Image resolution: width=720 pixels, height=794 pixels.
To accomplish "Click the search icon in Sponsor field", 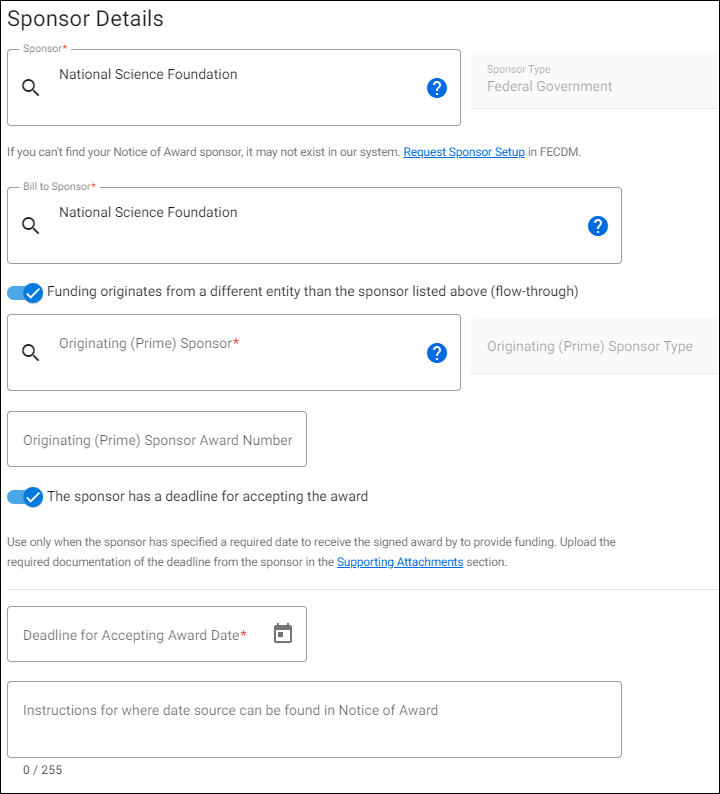I will (x=31, y=88).
